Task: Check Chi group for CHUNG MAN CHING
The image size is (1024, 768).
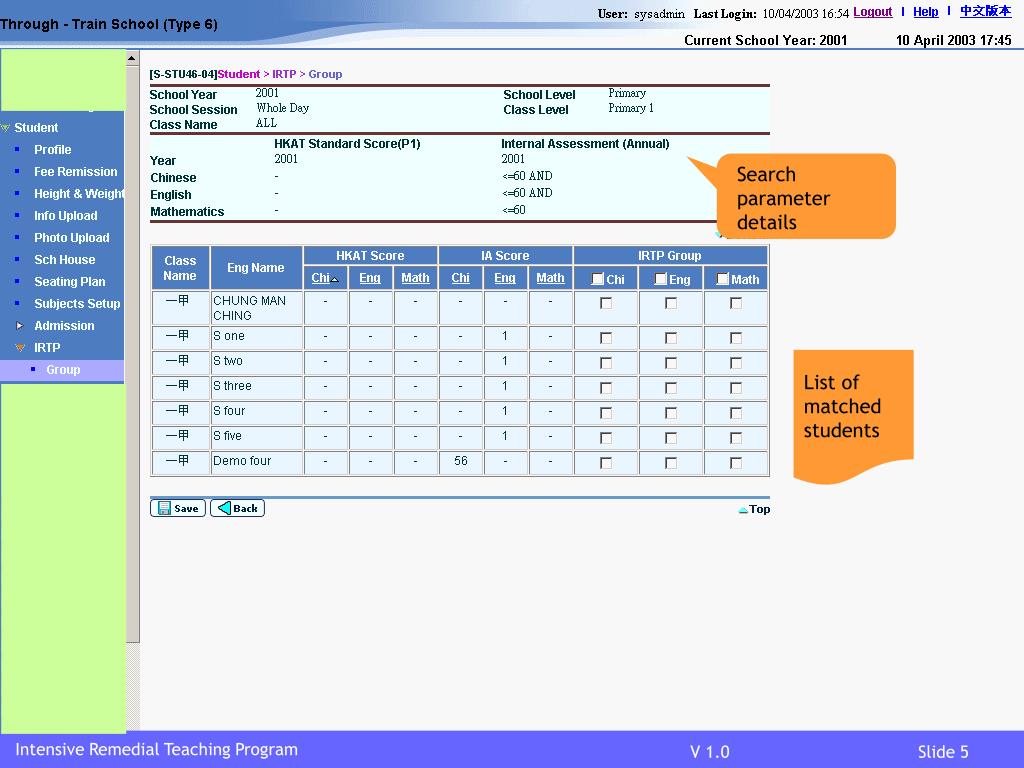Action: click(606, 303)
